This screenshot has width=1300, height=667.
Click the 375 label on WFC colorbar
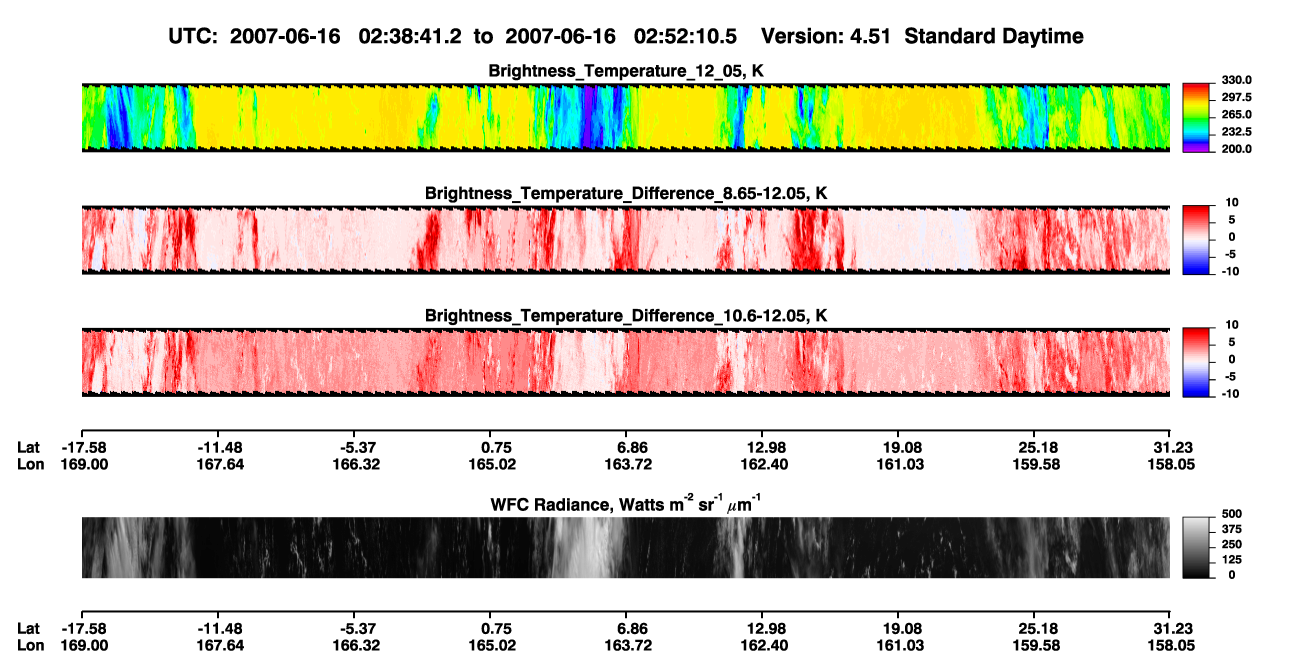[1231, 529]
